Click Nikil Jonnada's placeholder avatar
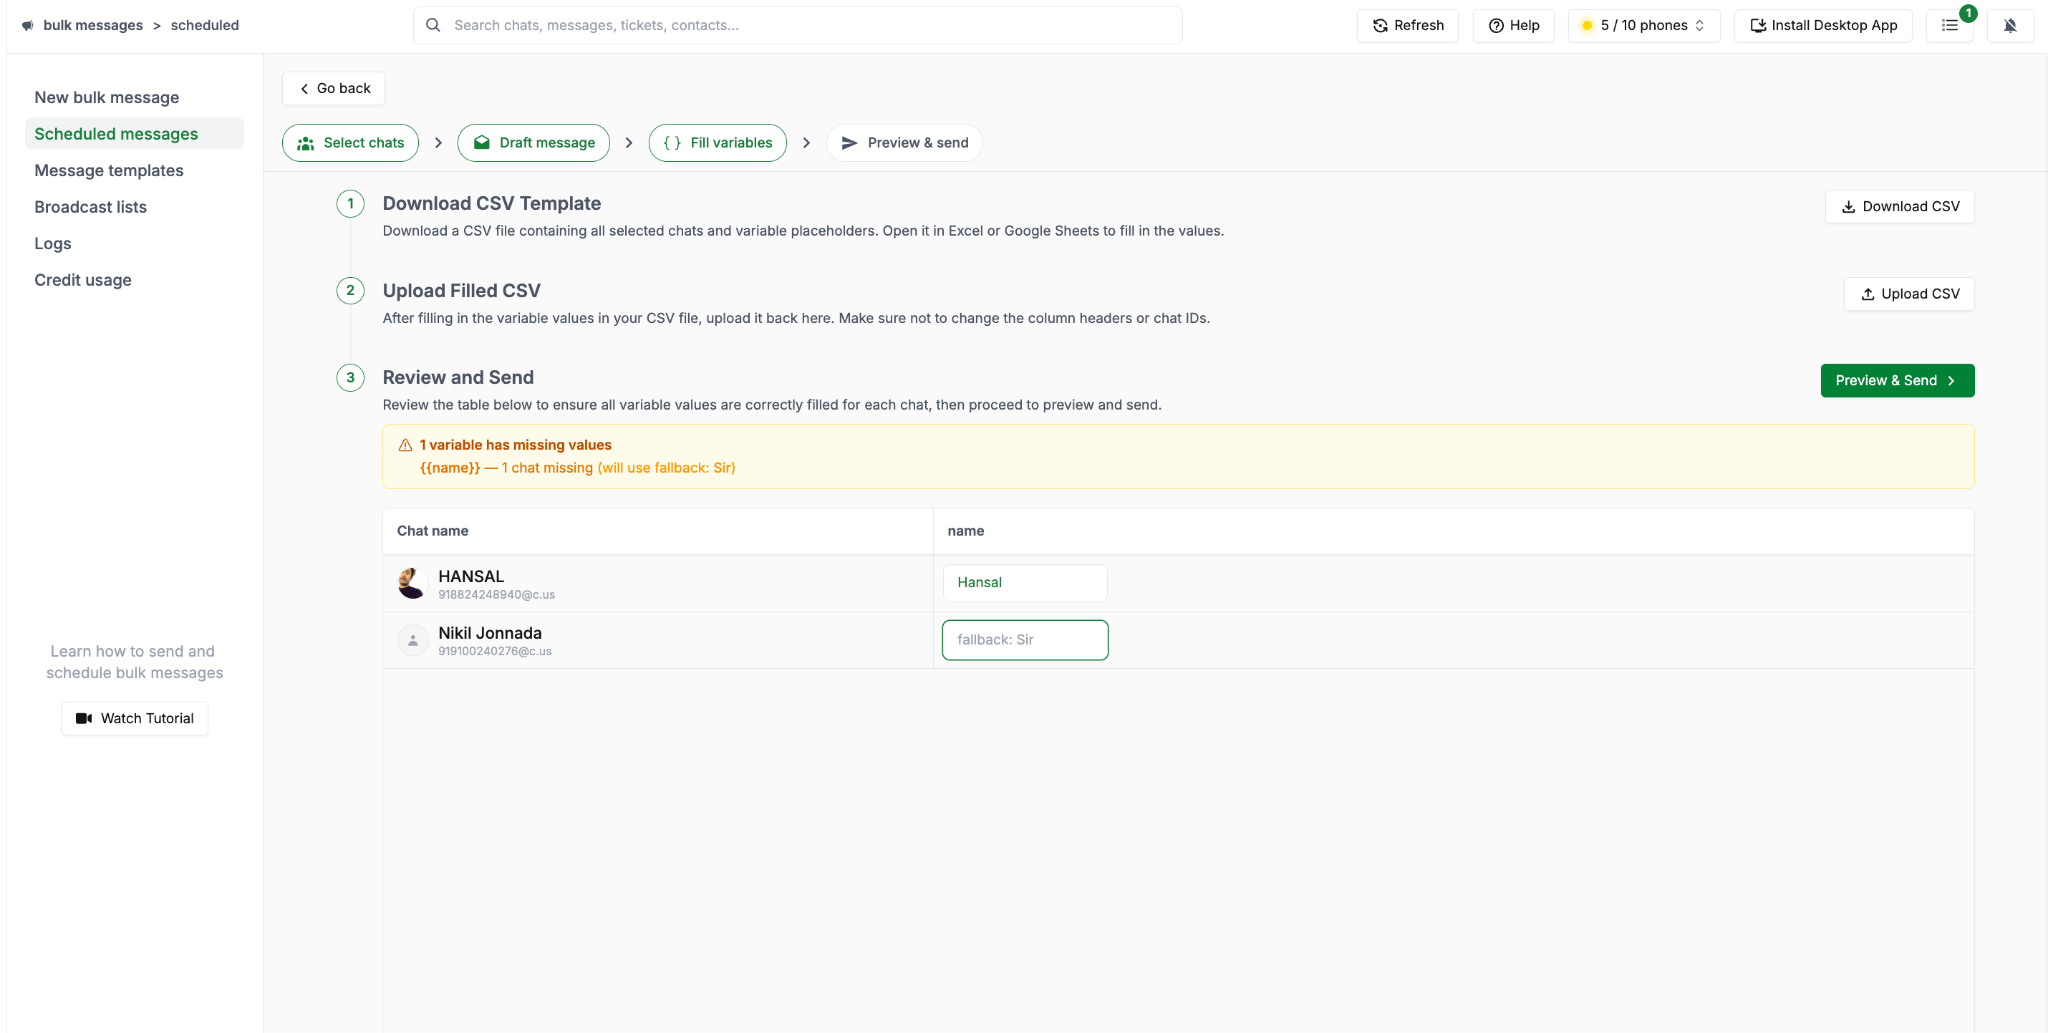2048x1033 pixels. 412,640
